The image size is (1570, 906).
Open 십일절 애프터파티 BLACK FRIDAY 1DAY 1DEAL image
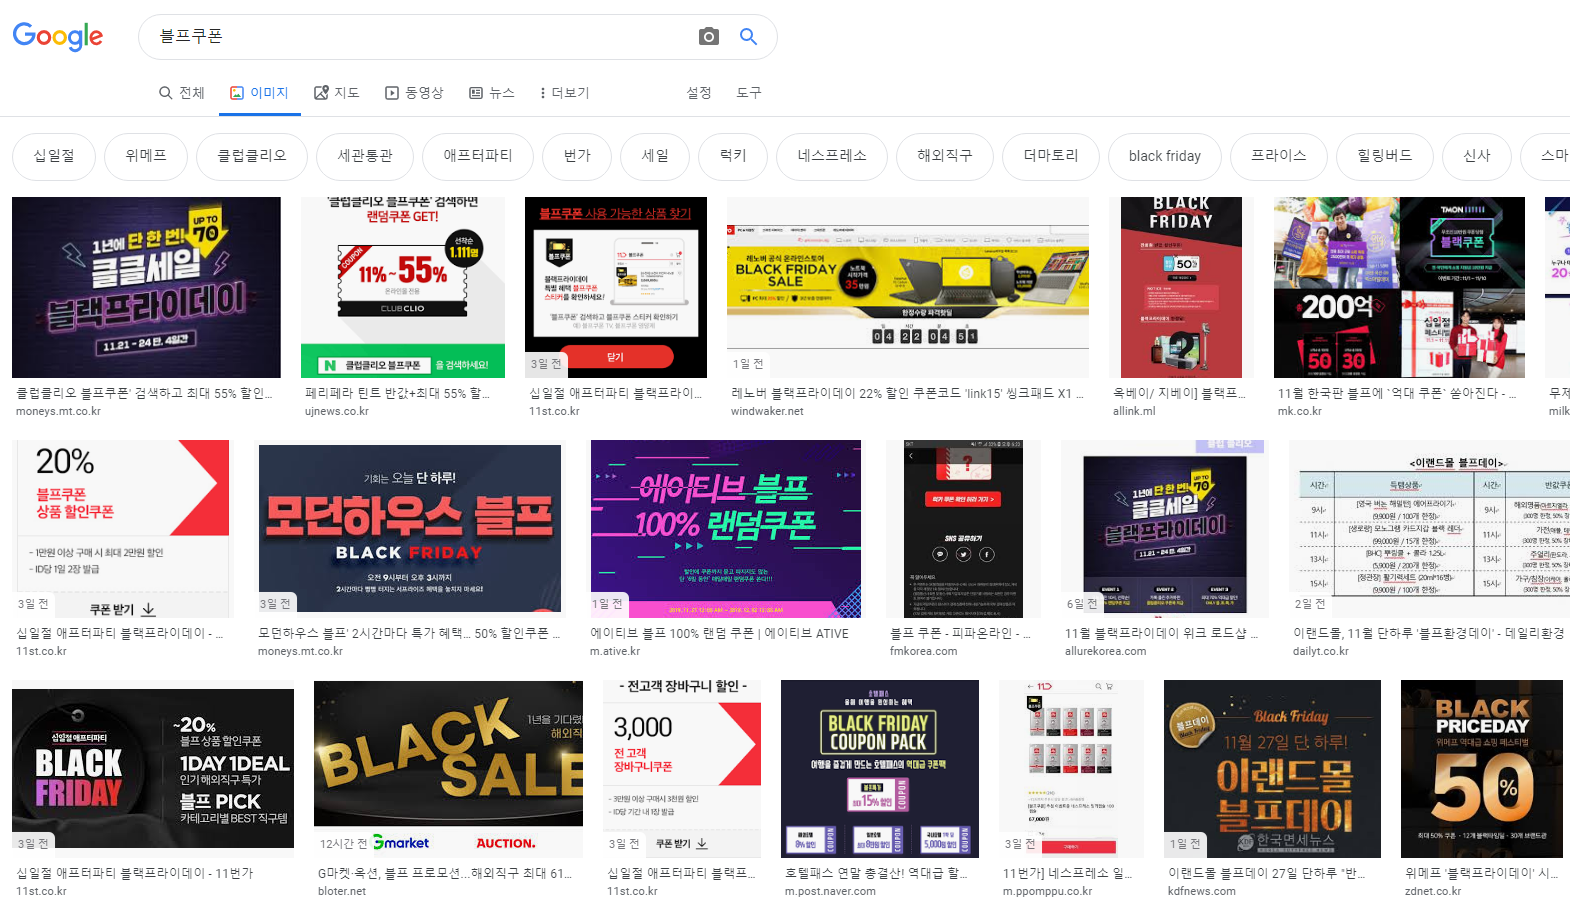(153, 769)
